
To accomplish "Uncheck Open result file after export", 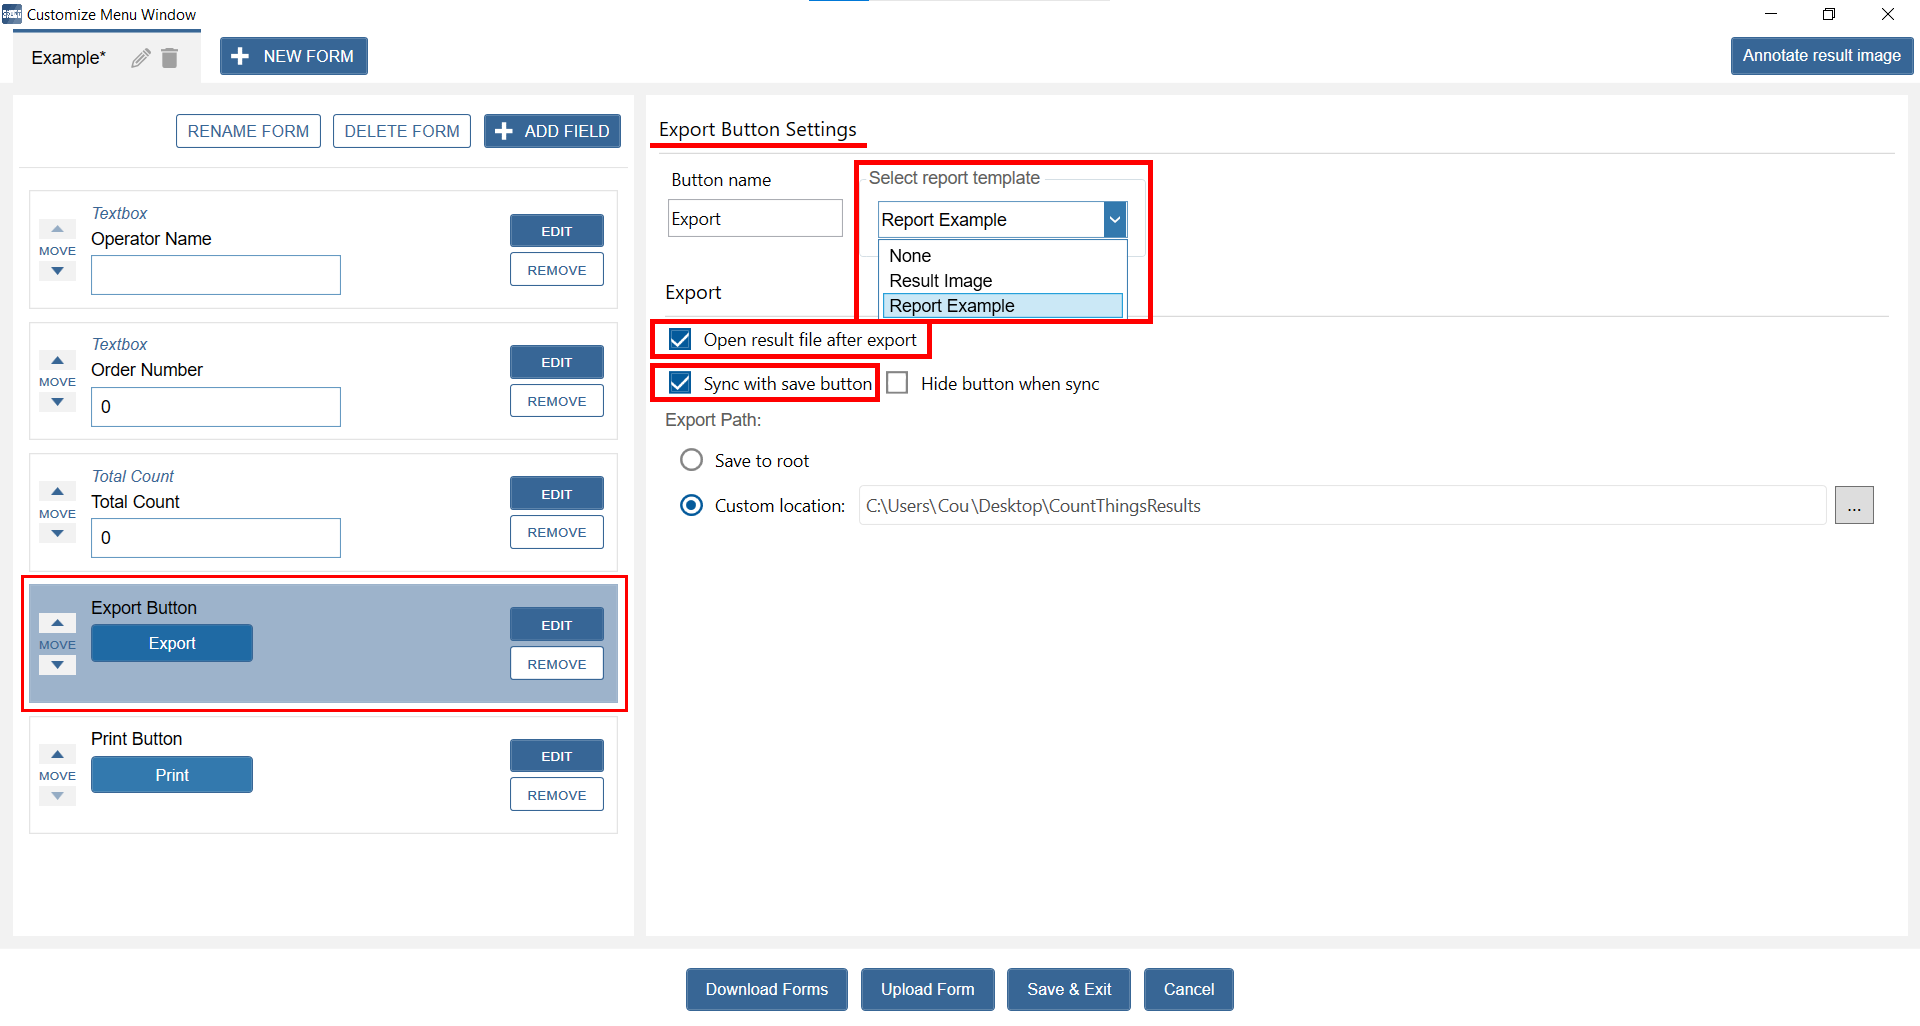I will tap(680, 340).
